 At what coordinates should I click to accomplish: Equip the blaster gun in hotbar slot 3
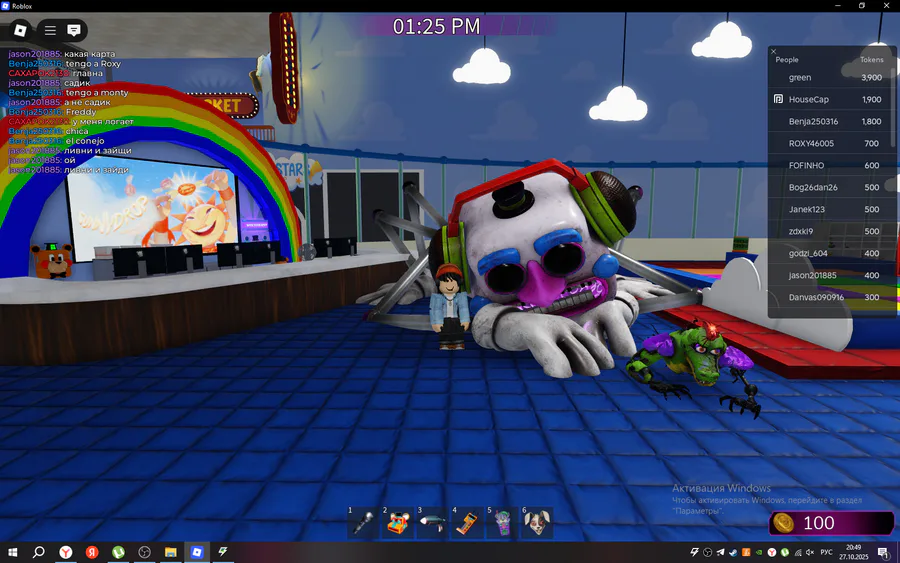432,523
